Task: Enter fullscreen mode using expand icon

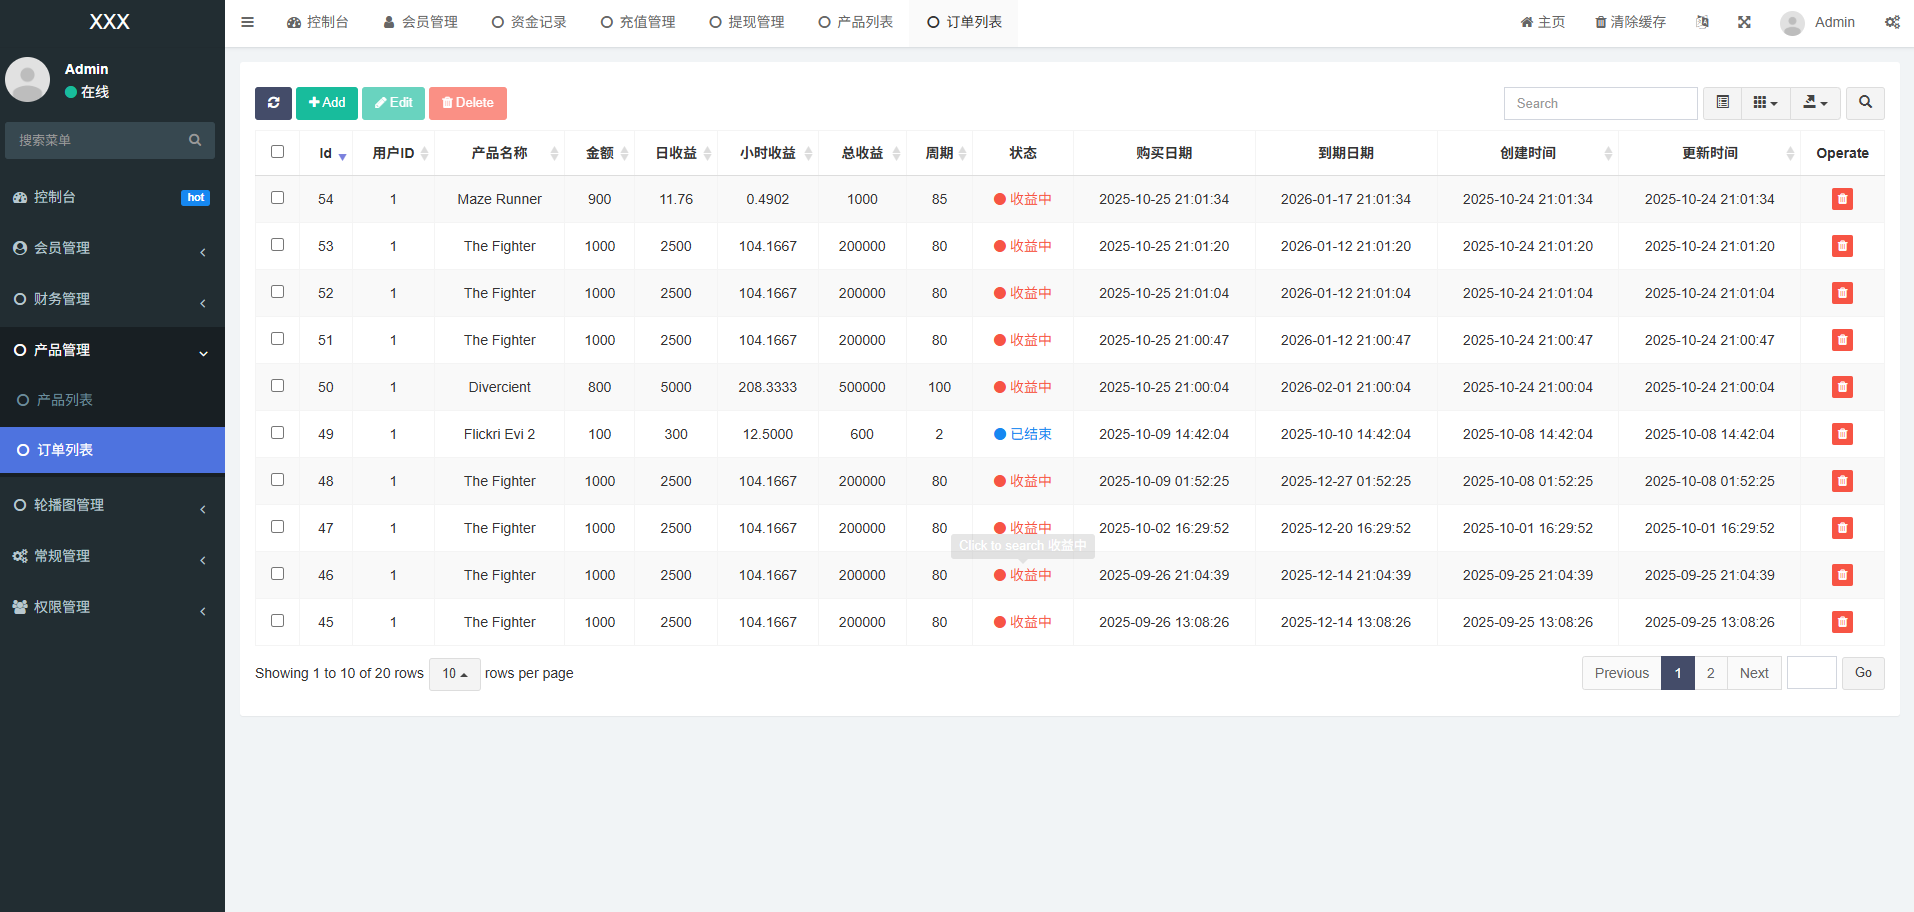Action: (x=1744, y=22)
